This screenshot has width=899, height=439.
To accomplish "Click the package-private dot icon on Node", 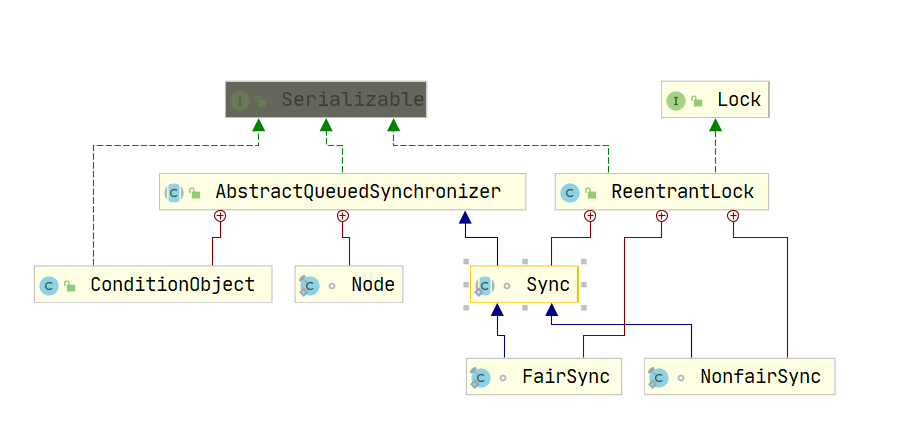I will pyautogui.click(x=332, y=286).
